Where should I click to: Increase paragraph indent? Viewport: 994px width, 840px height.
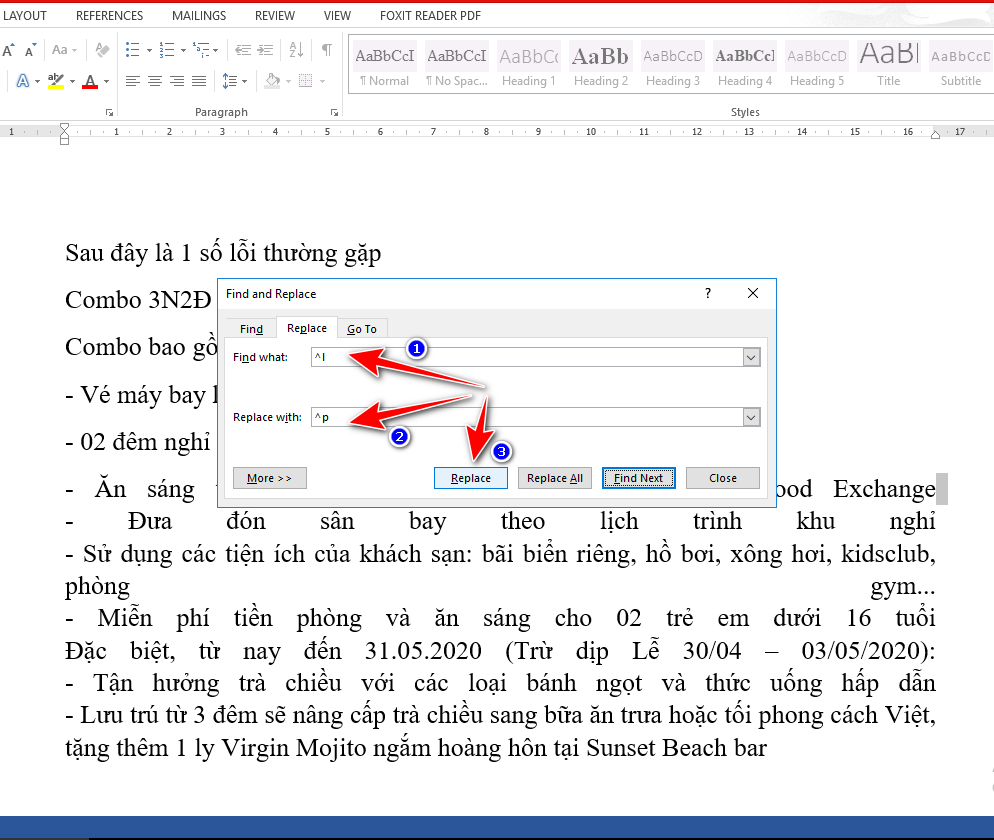265,49
